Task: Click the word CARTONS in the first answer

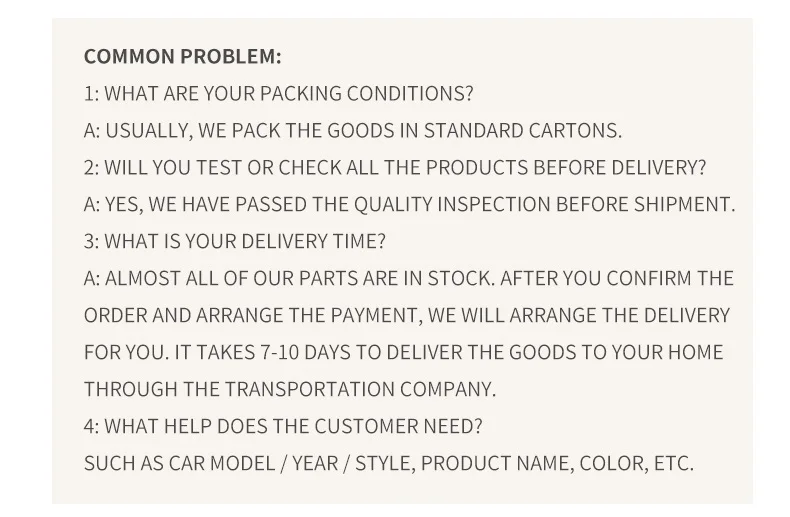Action: (575, 131)
